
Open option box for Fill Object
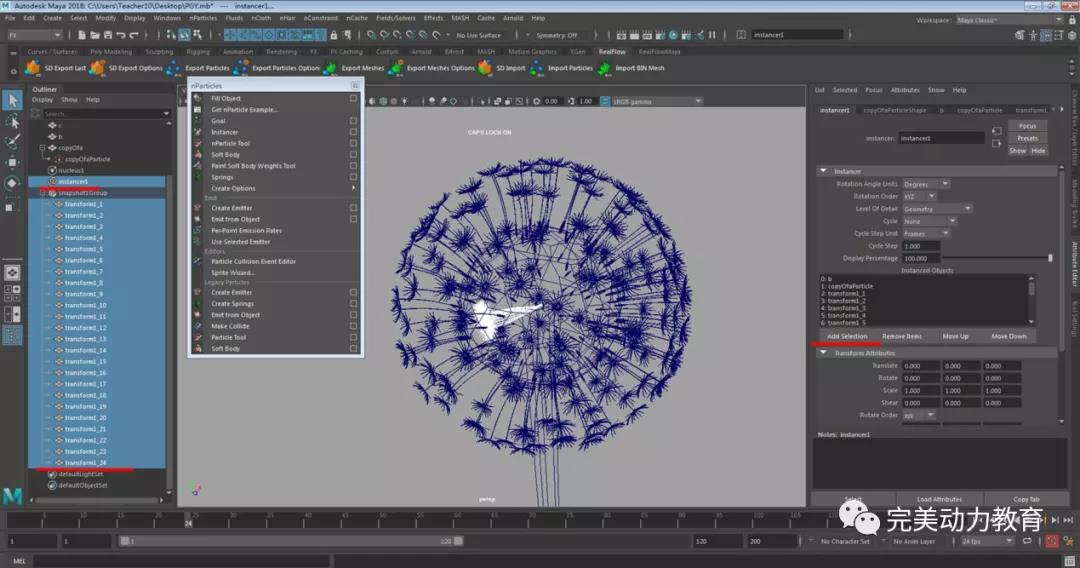click(x=354, y=98)
